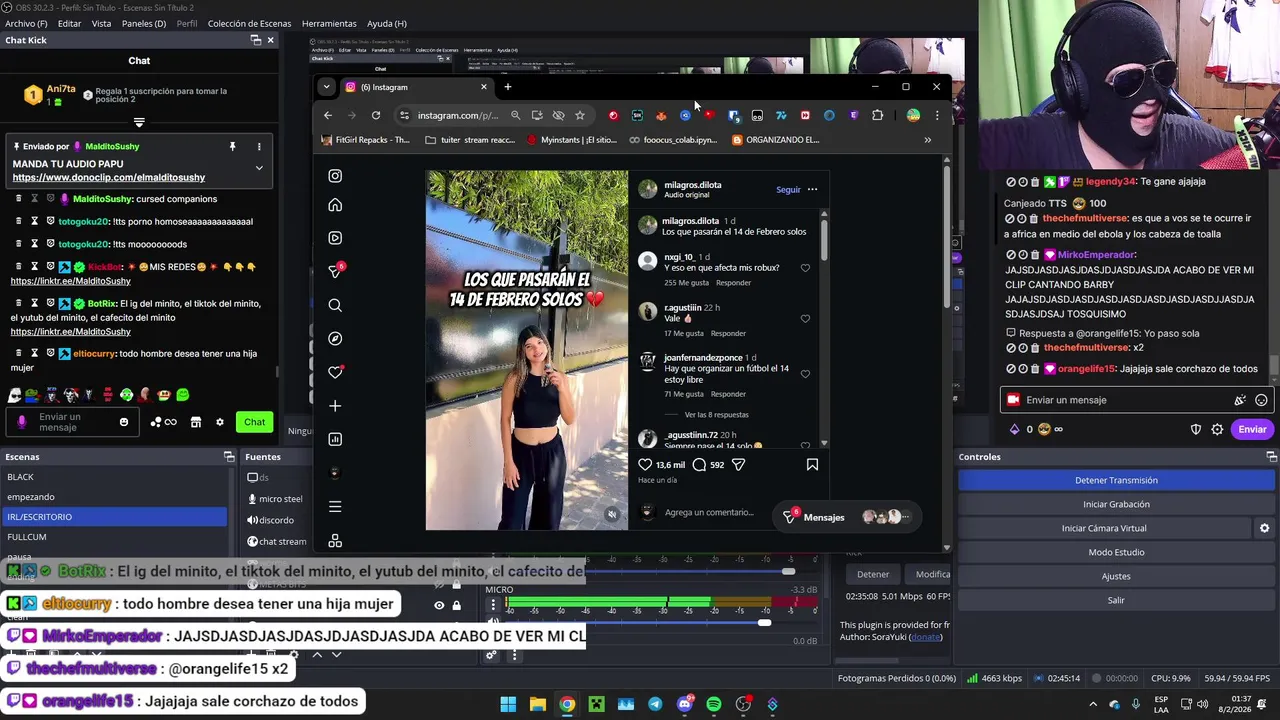
Task: Click Detener Transmisión button
Action: [1116, 480]
